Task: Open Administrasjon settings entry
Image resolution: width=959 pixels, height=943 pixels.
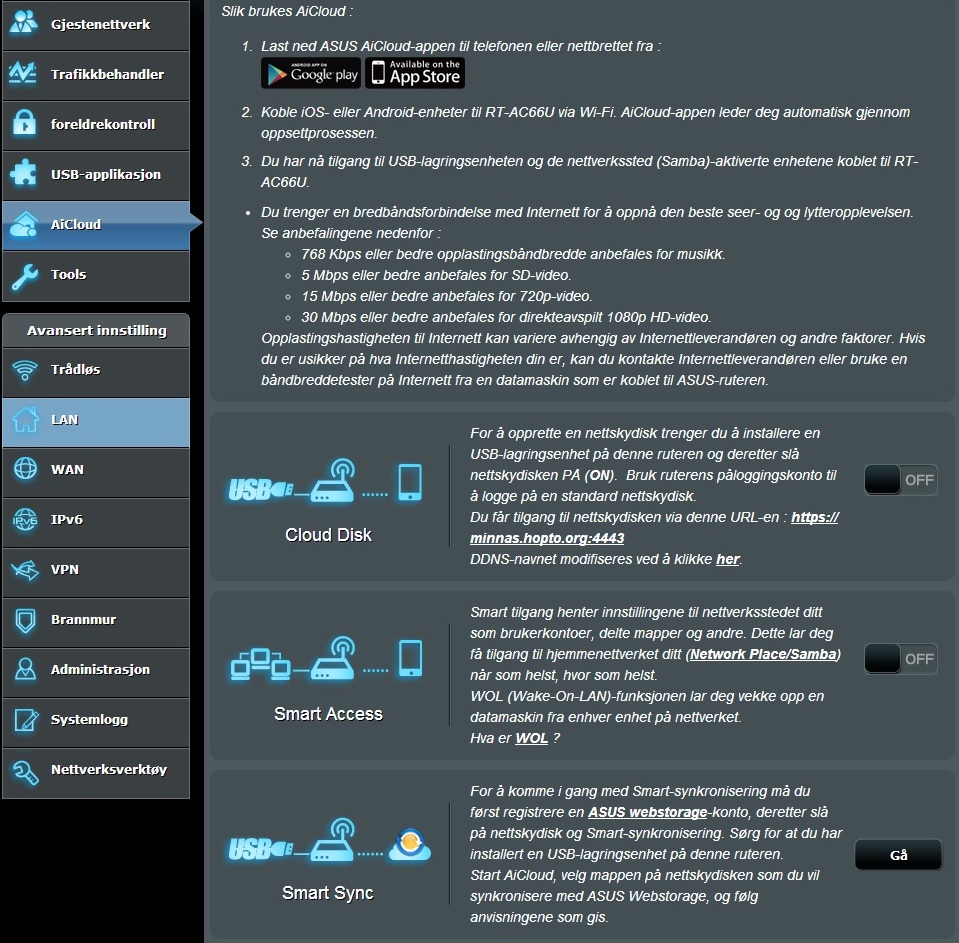Action: pos(96,672)
